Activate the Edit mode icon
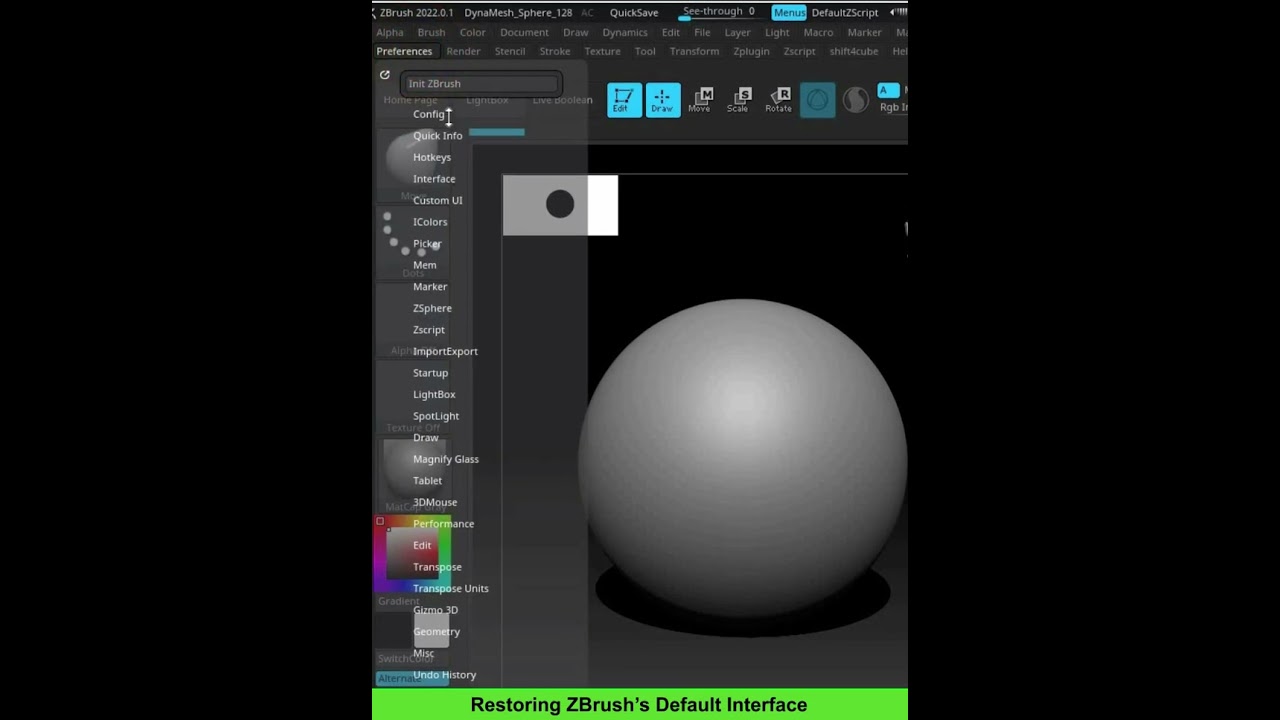Viewport: 1280px width, 720px height. point(624,100)
